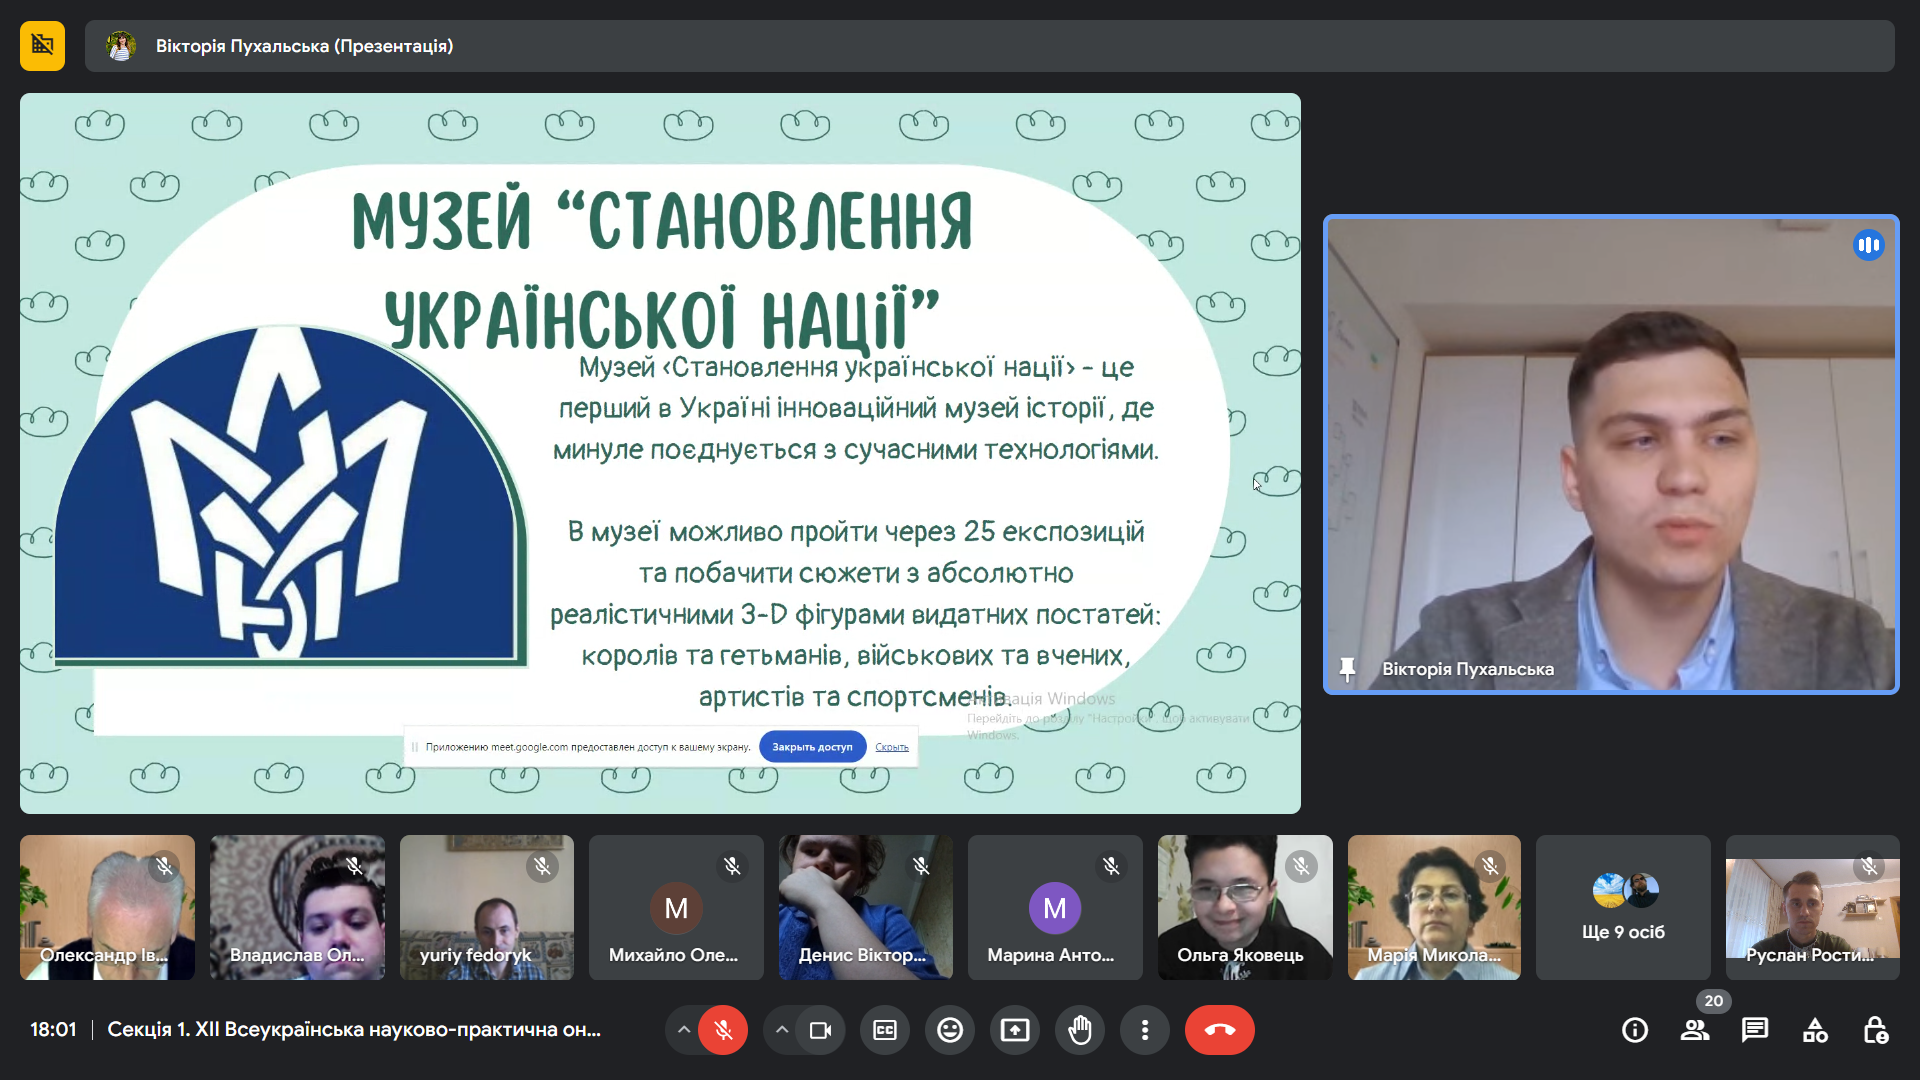Open the emoji reactions button
Viewport: 1920px width, 1080px height.
(950, 1030)
